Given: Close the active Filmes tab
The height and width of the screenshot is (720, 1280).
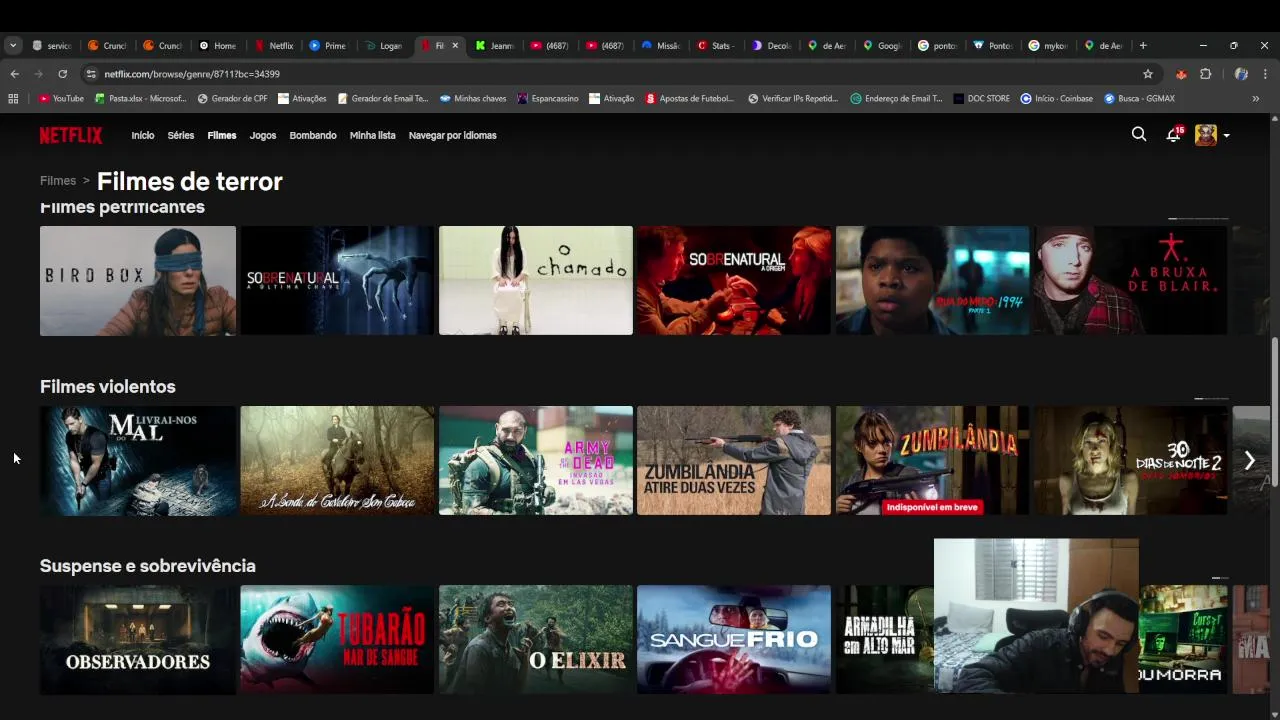Looking at the screenshot, I should [x=456, y=45].
